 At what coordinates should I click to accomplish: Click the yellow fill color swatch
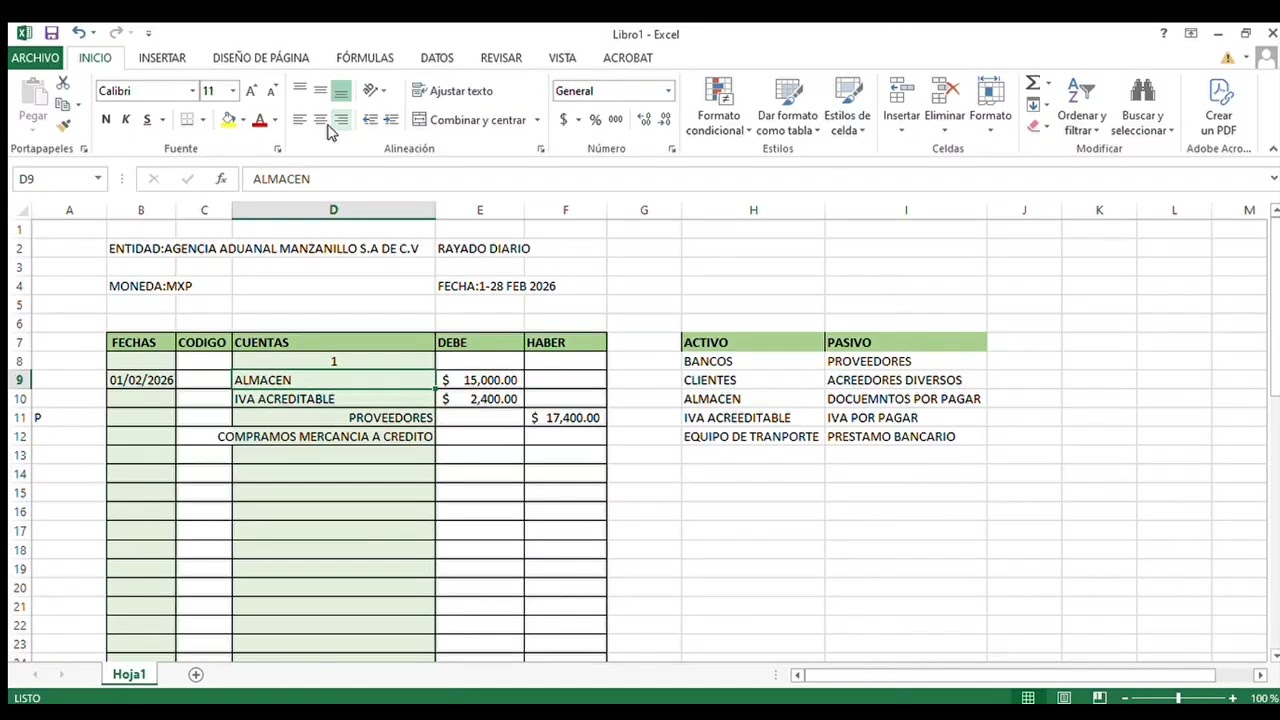click(229, 120)
